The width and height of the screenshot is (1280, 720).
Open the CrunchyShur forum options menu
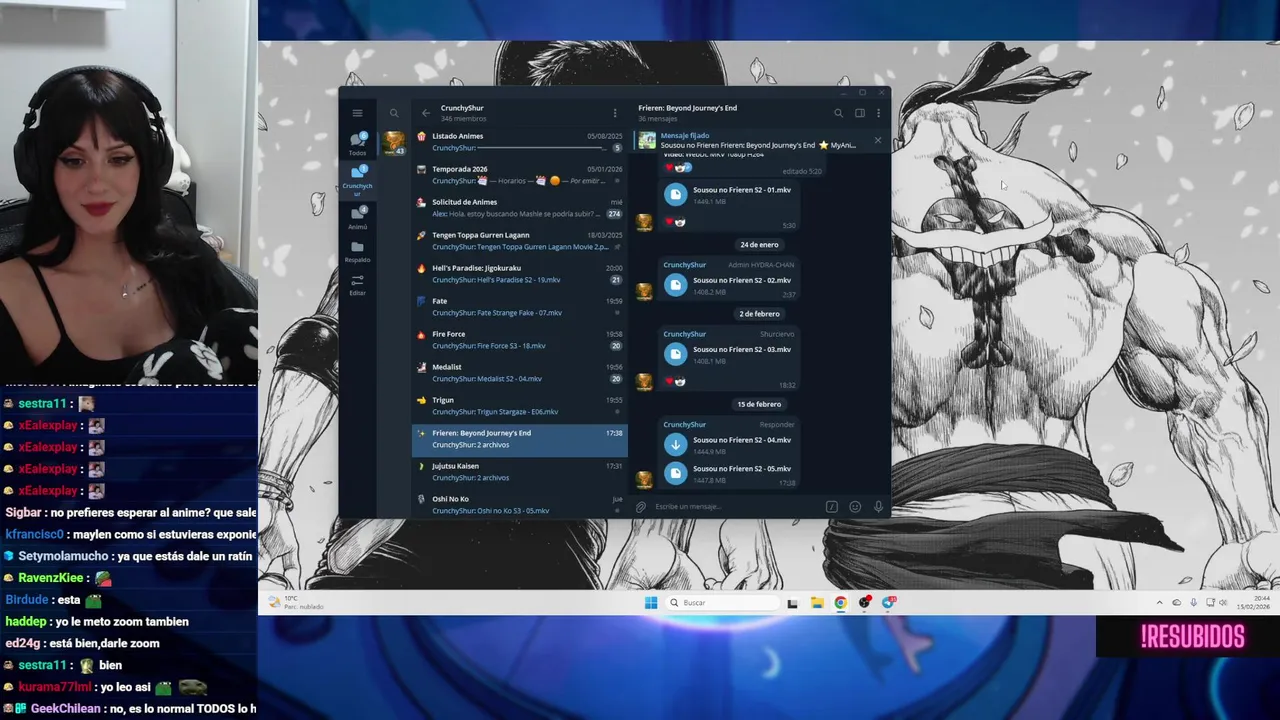pyautogui.click(x=615, y=113)
